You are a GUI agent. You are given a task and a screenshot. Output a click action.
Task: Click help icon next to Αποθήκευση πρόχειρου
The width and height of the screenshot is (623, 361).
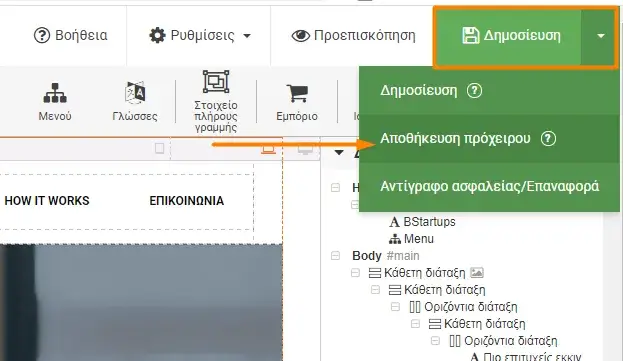(x=548, y=139)
